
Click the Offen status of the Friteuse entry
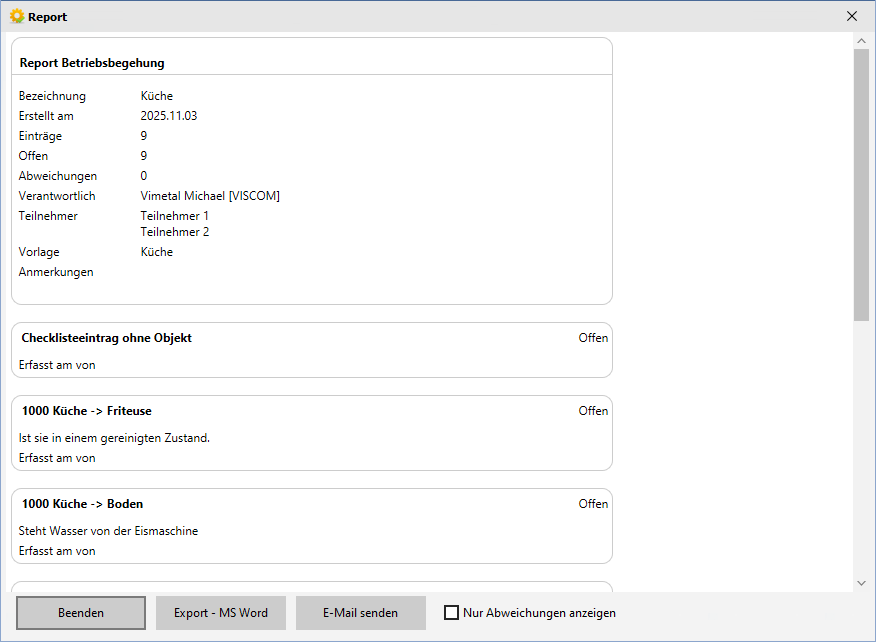tap(593, 411)
